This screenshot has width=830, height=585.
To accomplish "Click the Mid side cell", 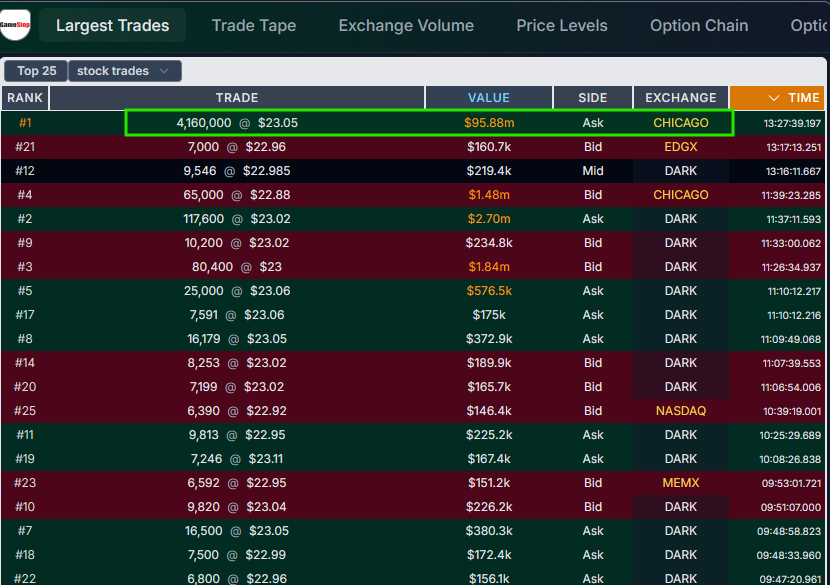I will tap(592, 171).
